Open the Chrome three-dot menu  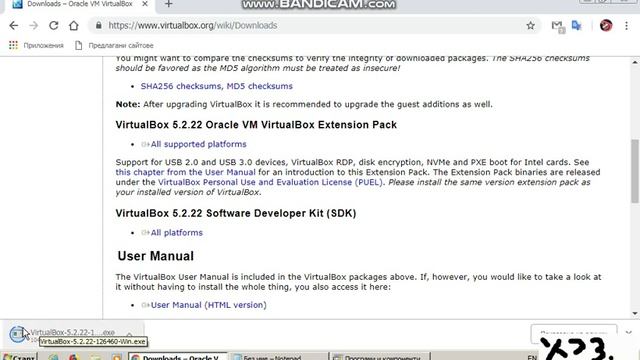[x=627, y=25]
